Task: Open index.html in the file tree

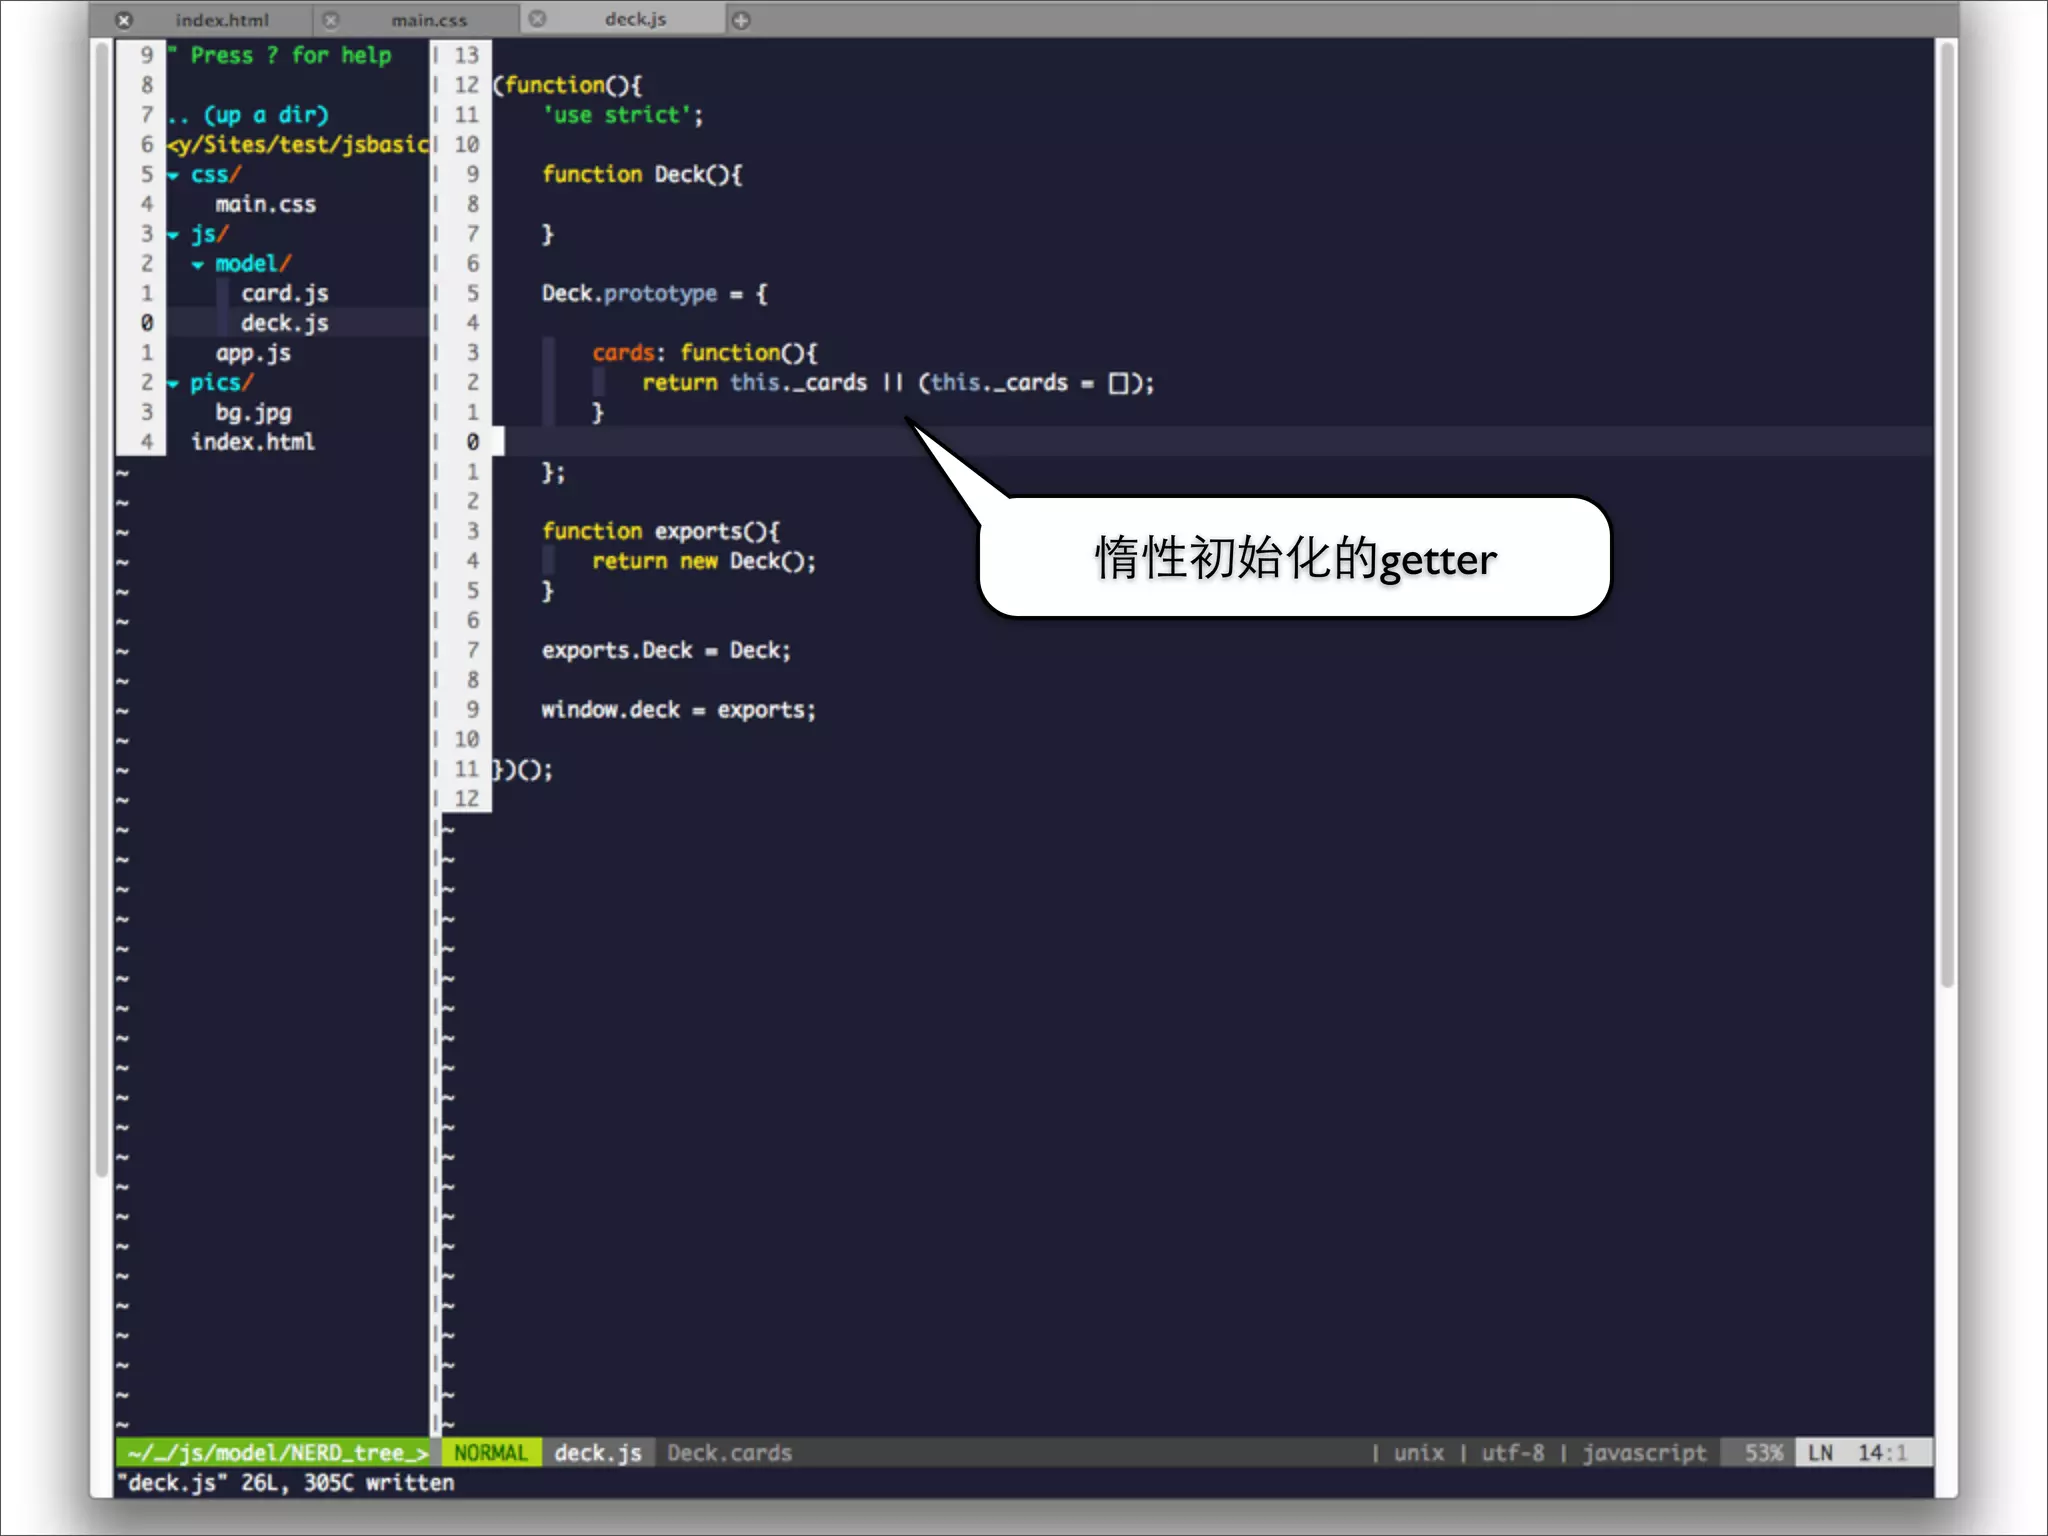Action: tap(253, 442)
